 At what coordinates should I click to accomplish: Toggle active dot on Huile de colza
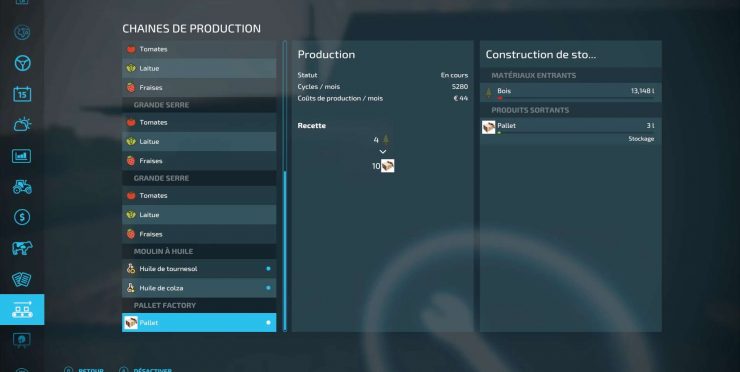coord(268,288)
